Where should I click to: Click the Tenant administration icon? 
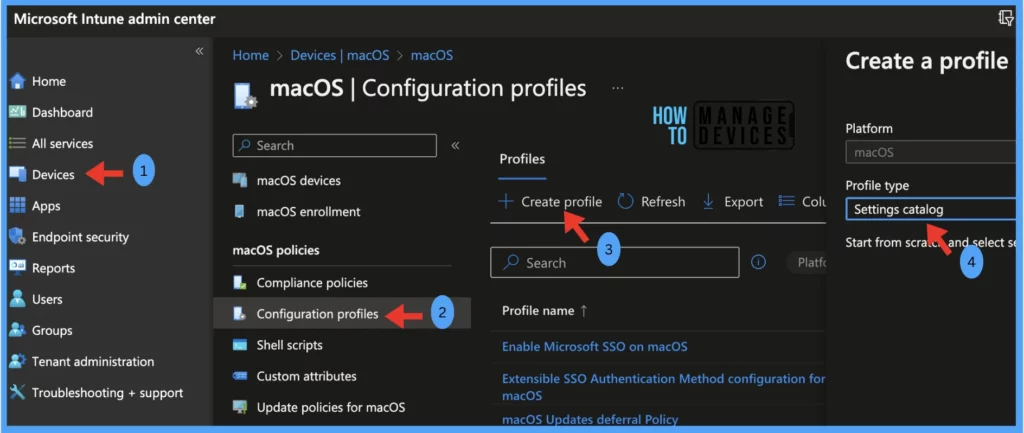click(18, 361)
